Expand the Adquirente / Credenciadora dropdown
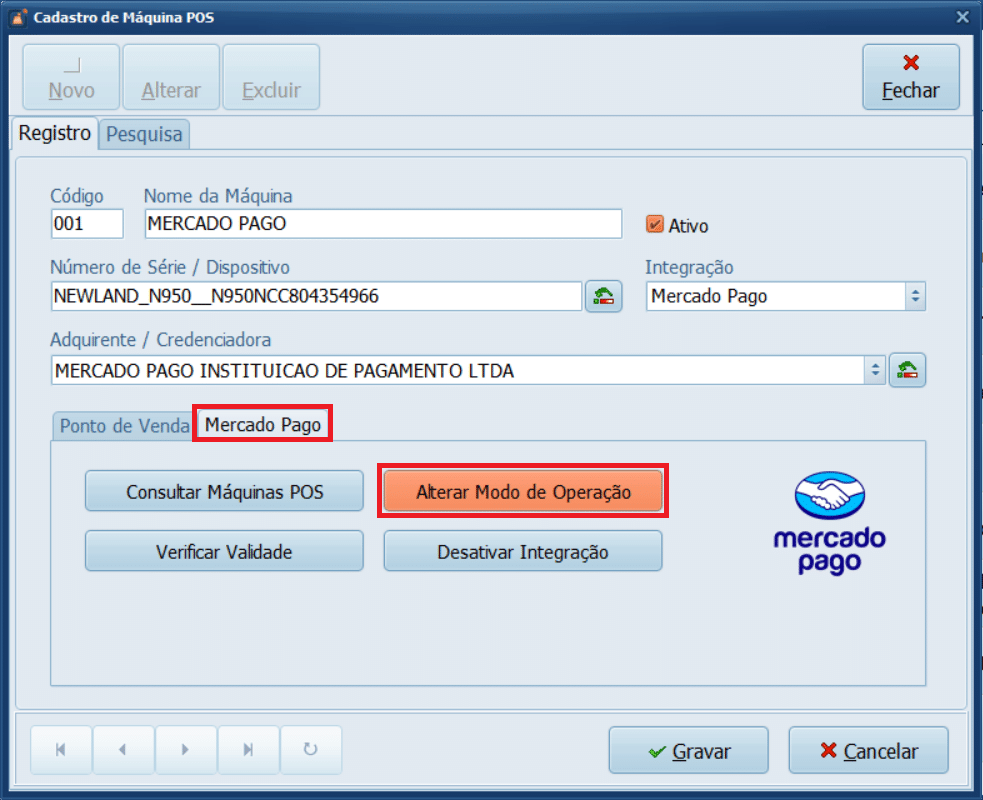Viewport: 983px width, 800px height. (875, 370)
